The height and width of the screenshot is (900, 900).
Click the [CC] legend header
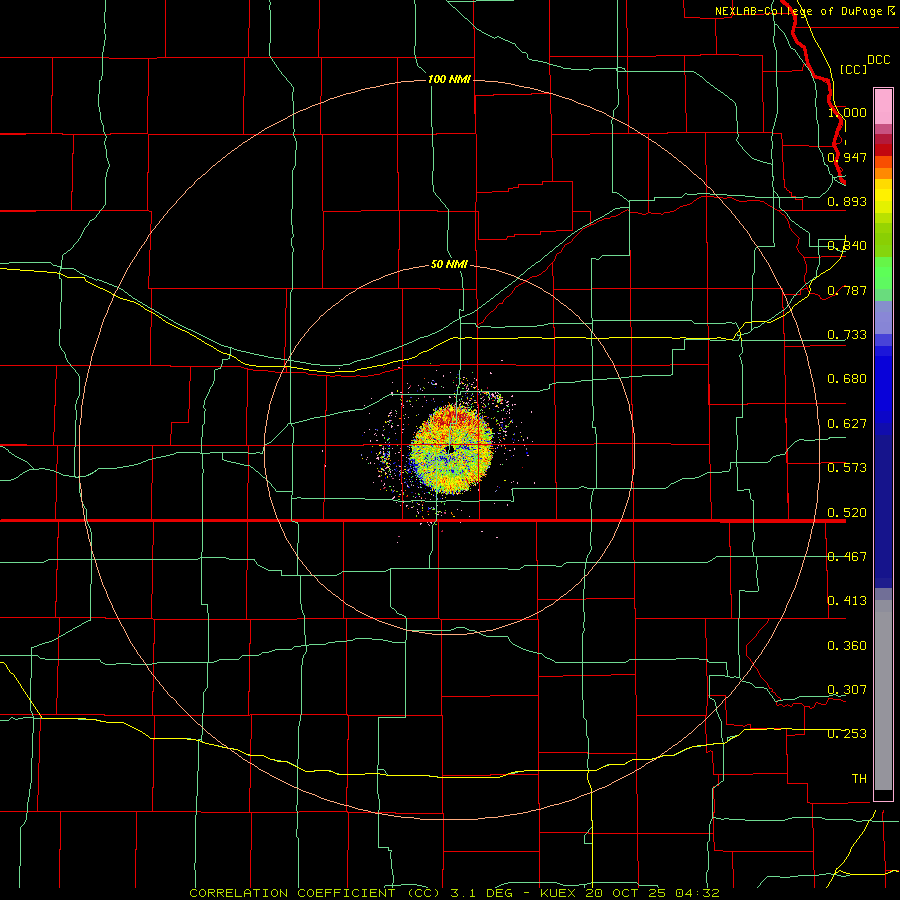point(853,69)
